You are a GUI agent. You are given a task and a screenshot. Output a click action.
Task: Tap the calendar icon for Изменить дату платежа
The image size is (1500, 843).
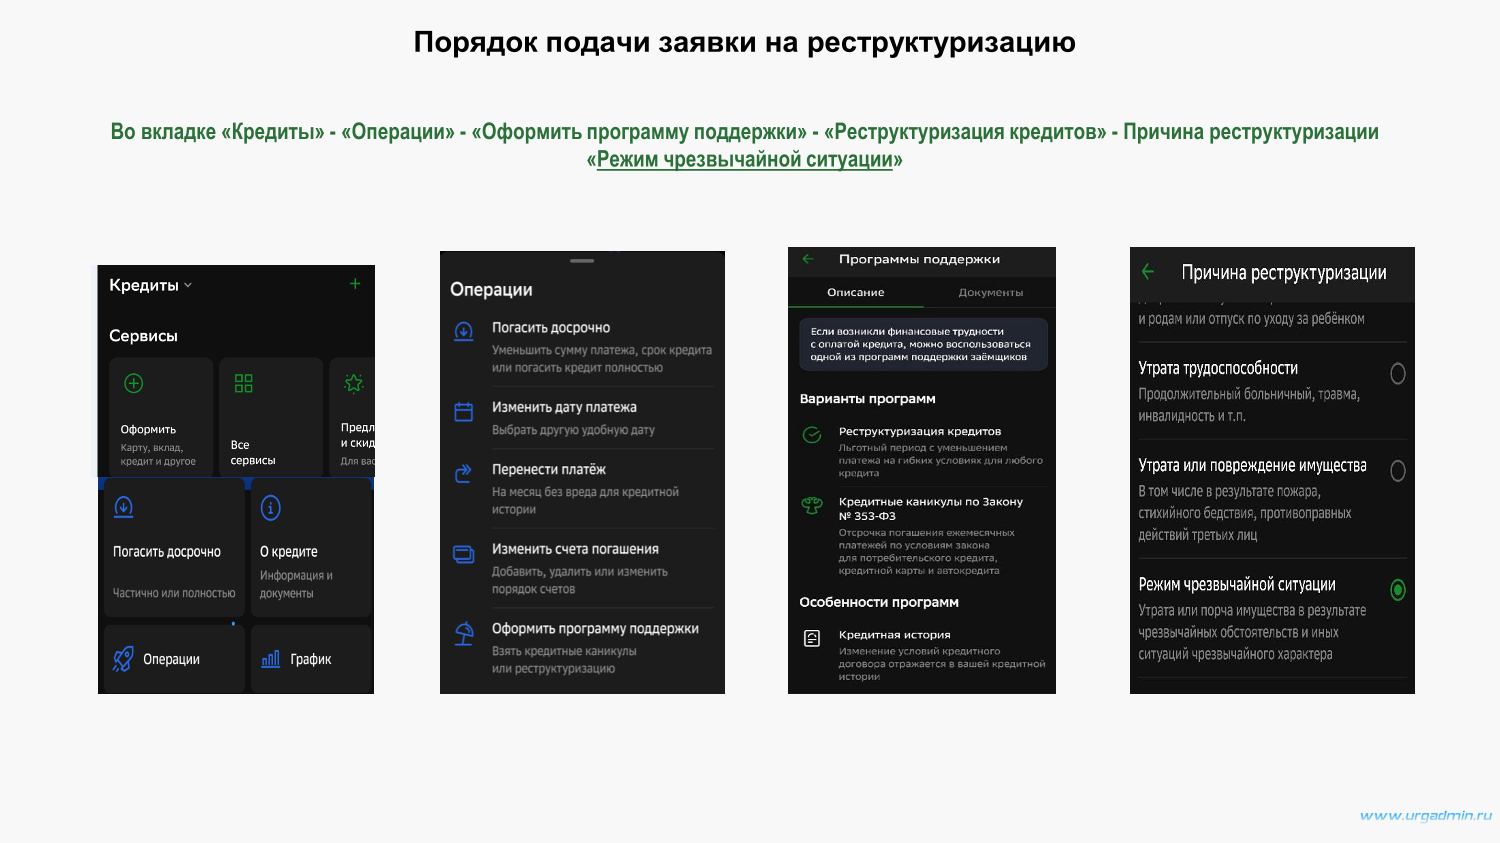(464, 411)
